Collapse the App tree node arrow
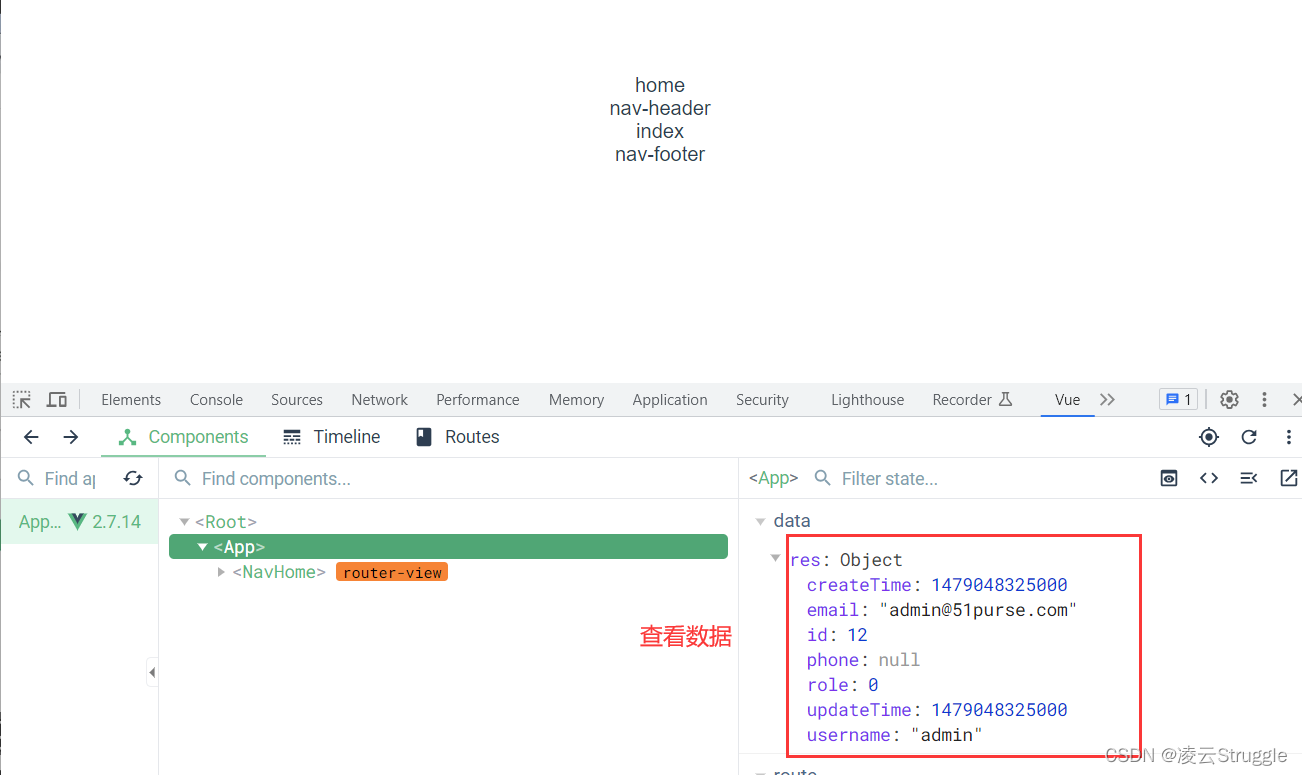Screen dimensions: 1302x775 (x=203, y=547)
